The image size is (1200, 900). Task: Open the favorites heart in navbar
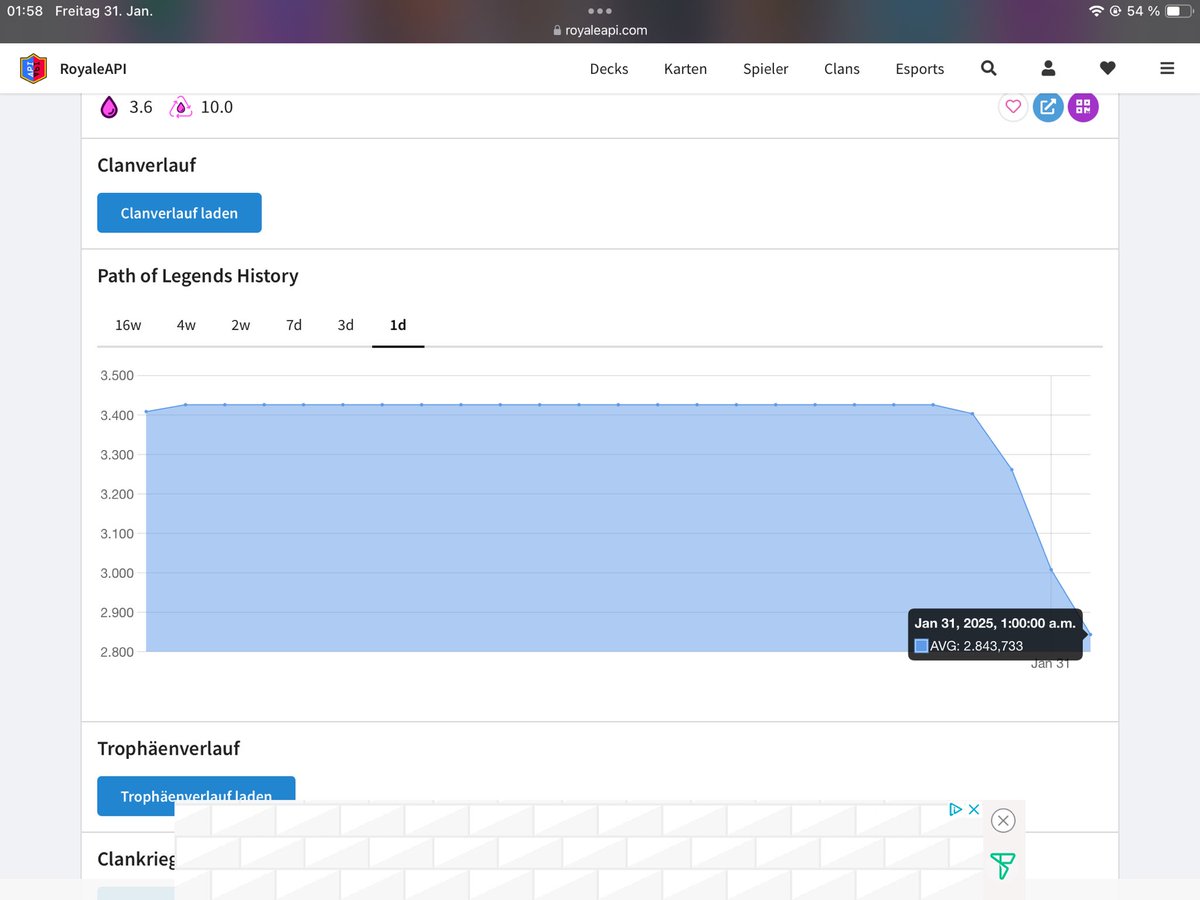(1107, 68)
